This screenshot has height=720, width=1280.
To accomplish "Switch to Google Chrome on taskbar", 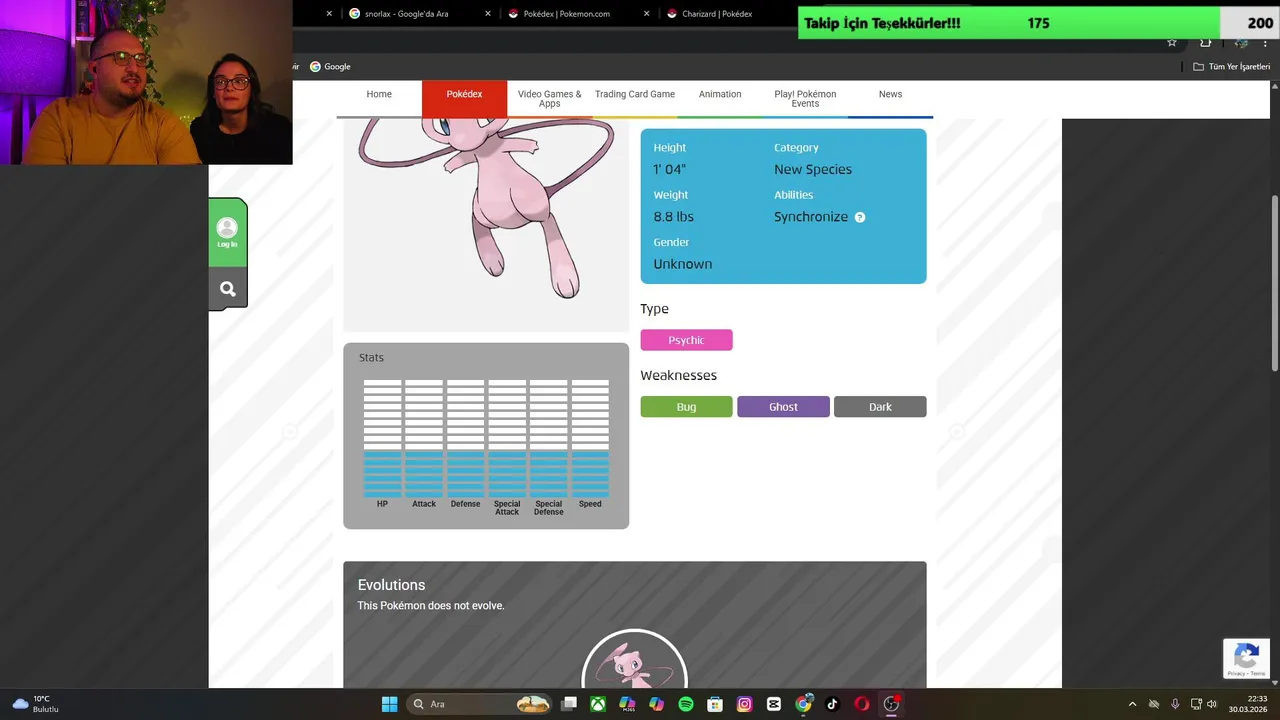I will [x=803, y=704].
